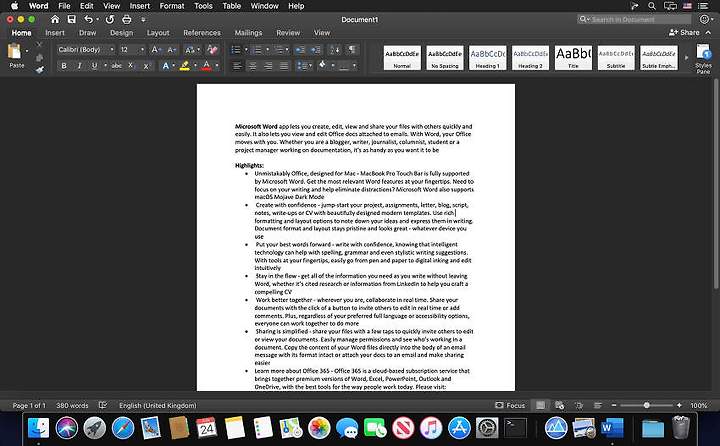Click in the Search in Document field
The image size is (720, 446).
click(635, 19)
